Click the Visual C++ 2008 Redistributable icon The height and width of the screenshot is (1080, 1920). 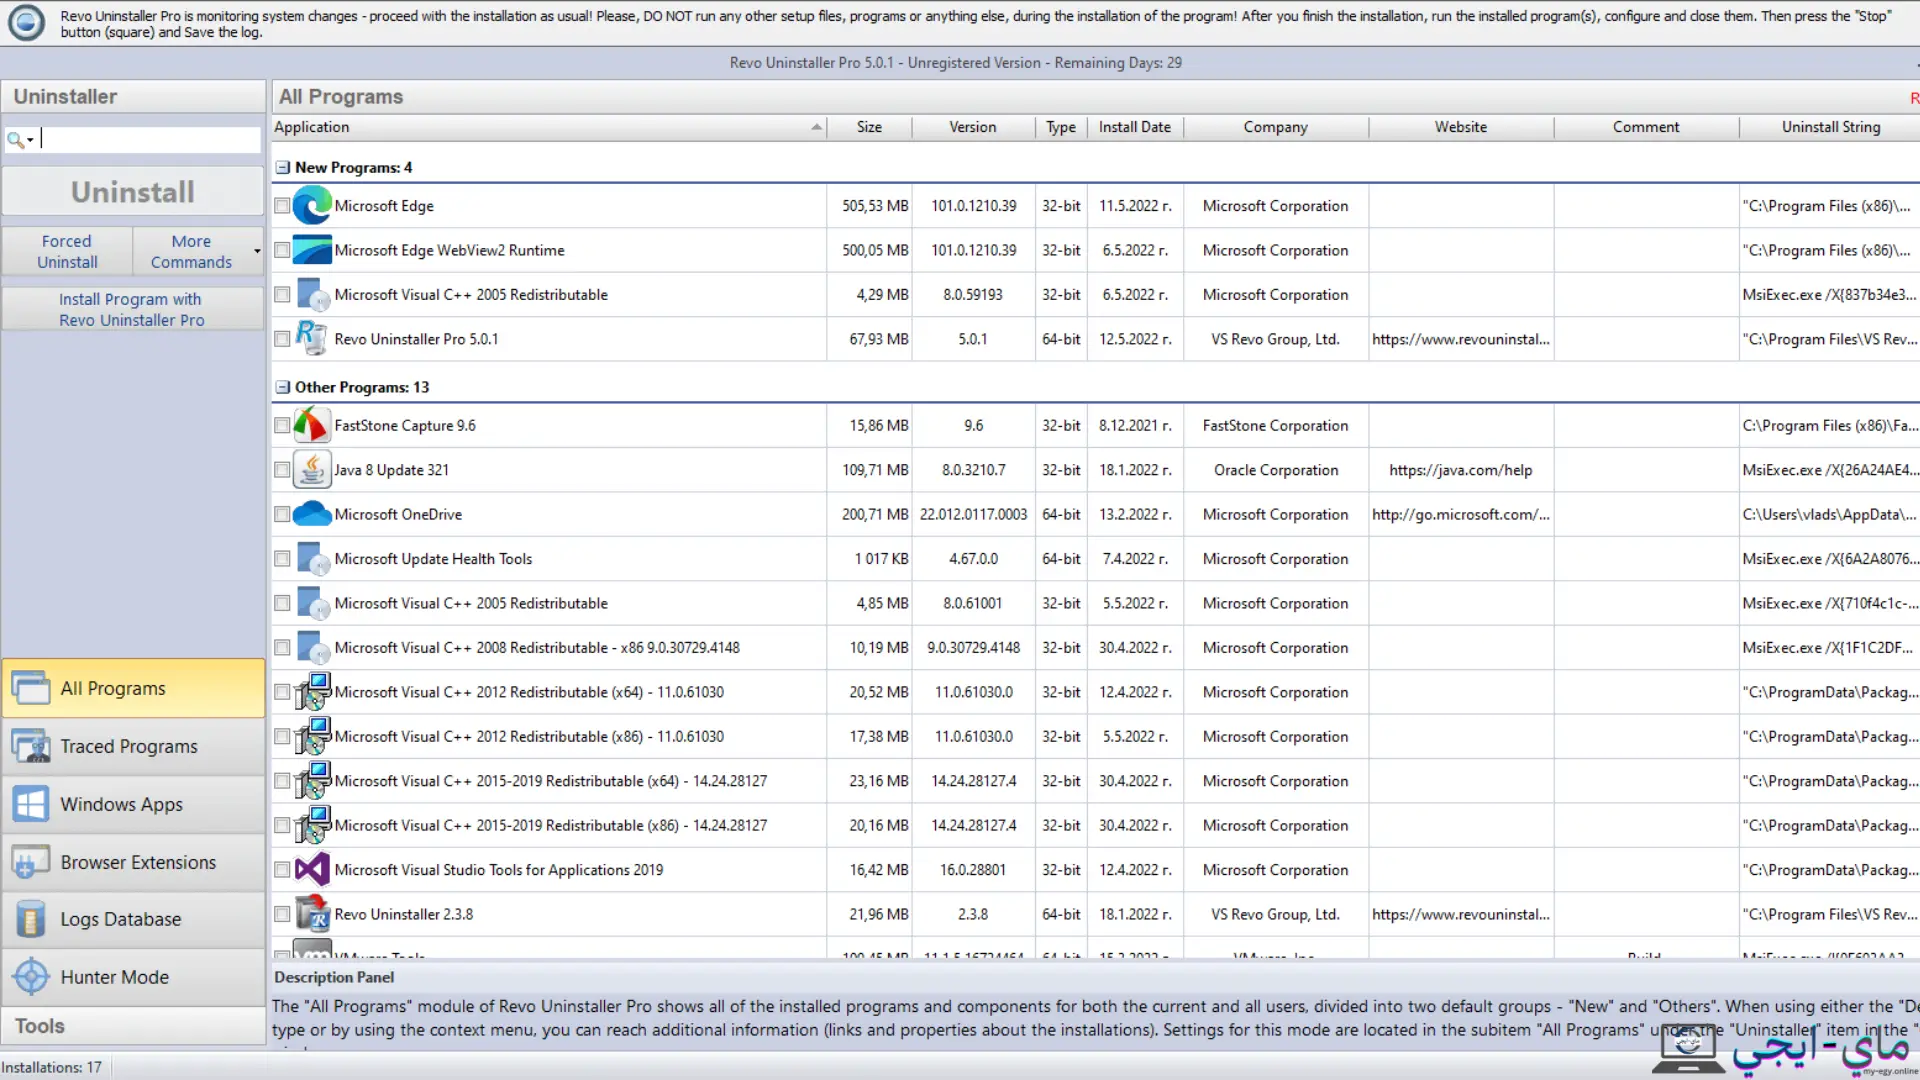click(x=312, y=648)
